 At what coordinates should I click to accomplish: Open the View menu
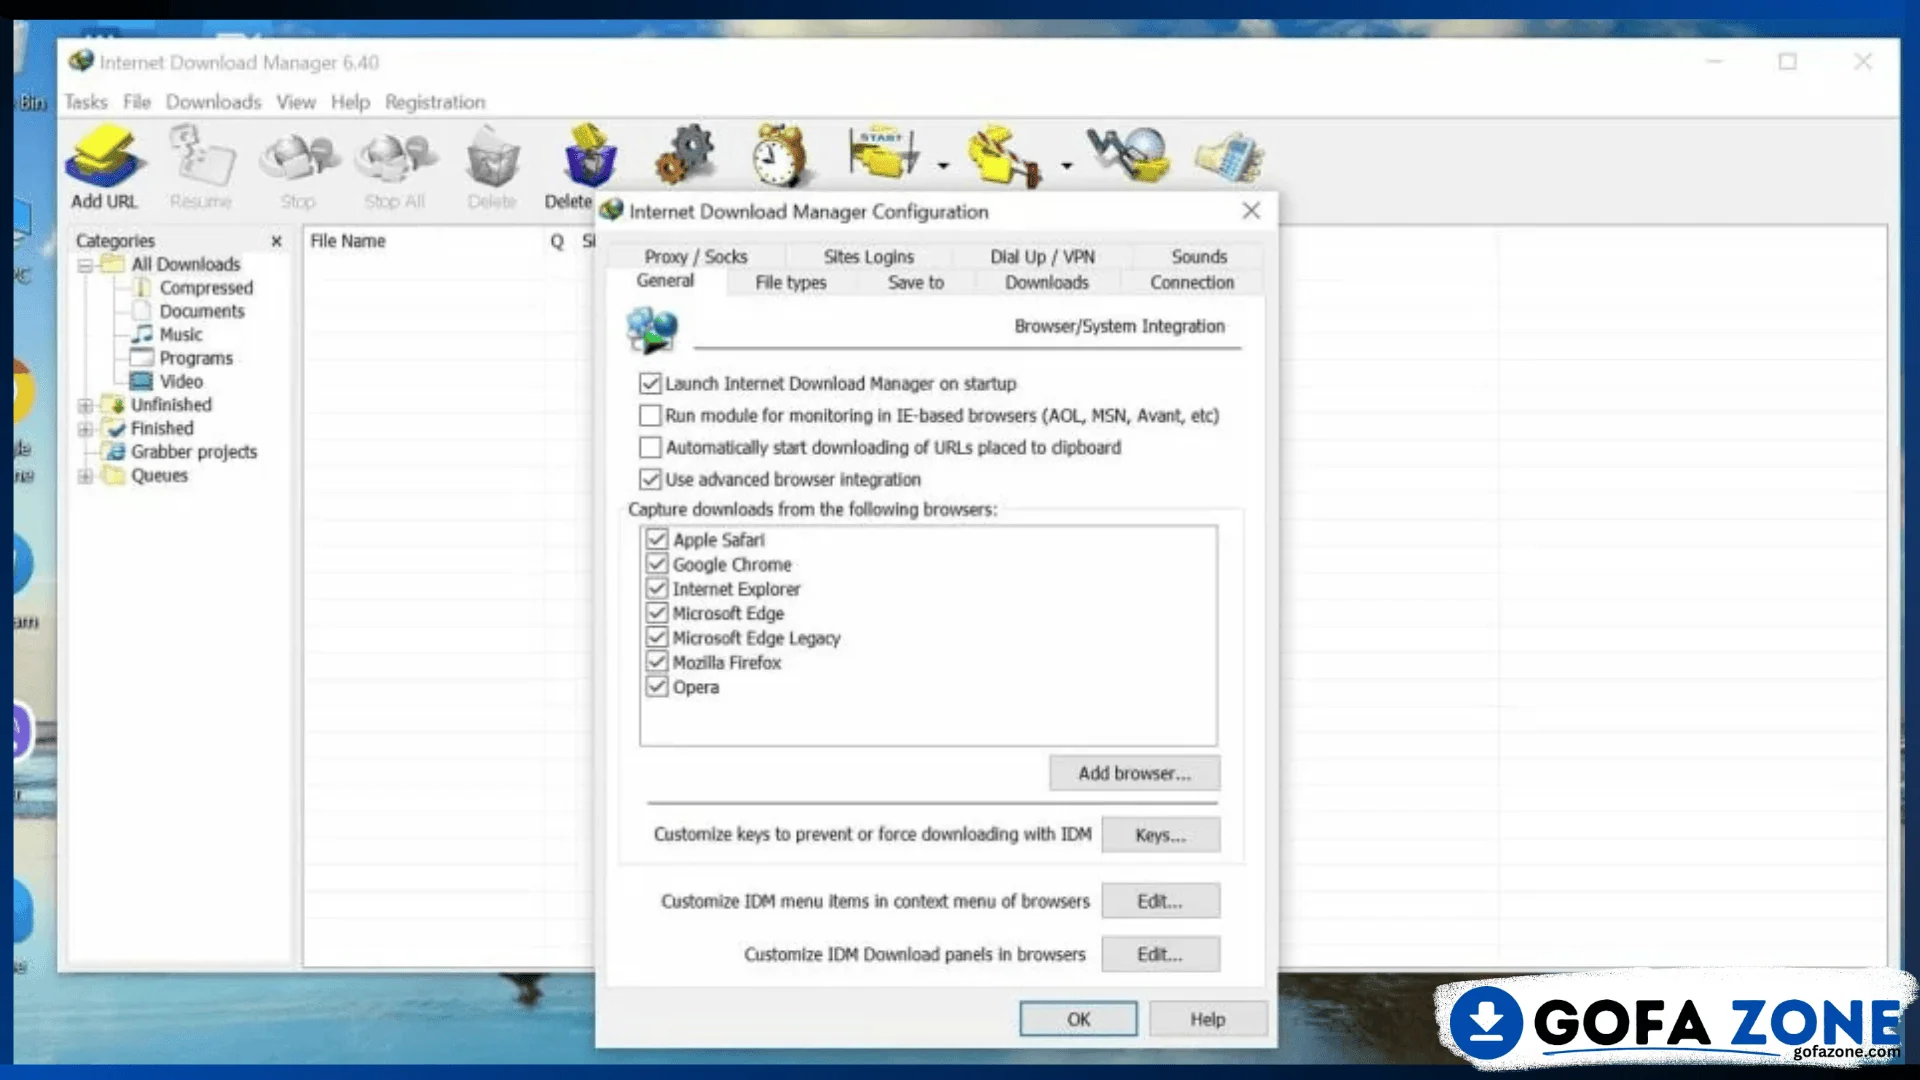coord(296,102)
